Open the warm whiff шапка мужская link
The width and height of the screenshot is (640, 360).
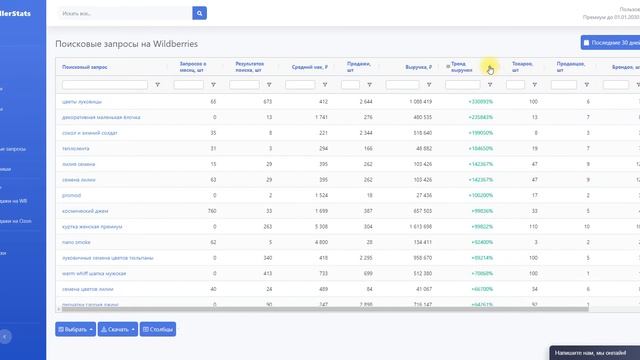tap(94, 273)
